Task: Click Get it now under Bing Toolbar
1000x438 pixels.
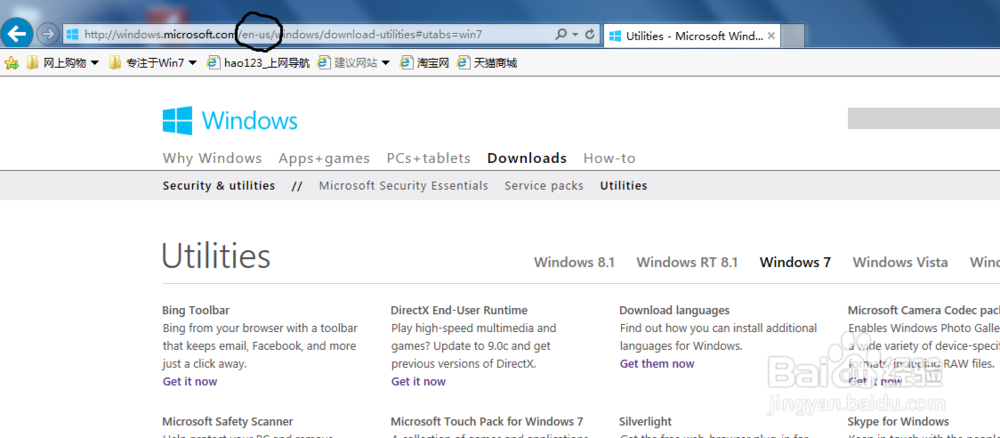Action: 189,381
